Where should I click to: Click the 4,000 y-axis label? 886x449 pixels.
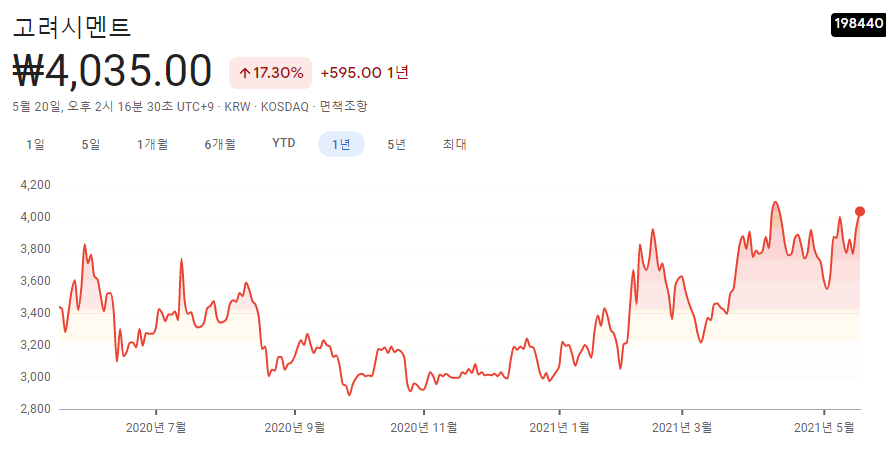pyautogui.click(x=36, y=217)
